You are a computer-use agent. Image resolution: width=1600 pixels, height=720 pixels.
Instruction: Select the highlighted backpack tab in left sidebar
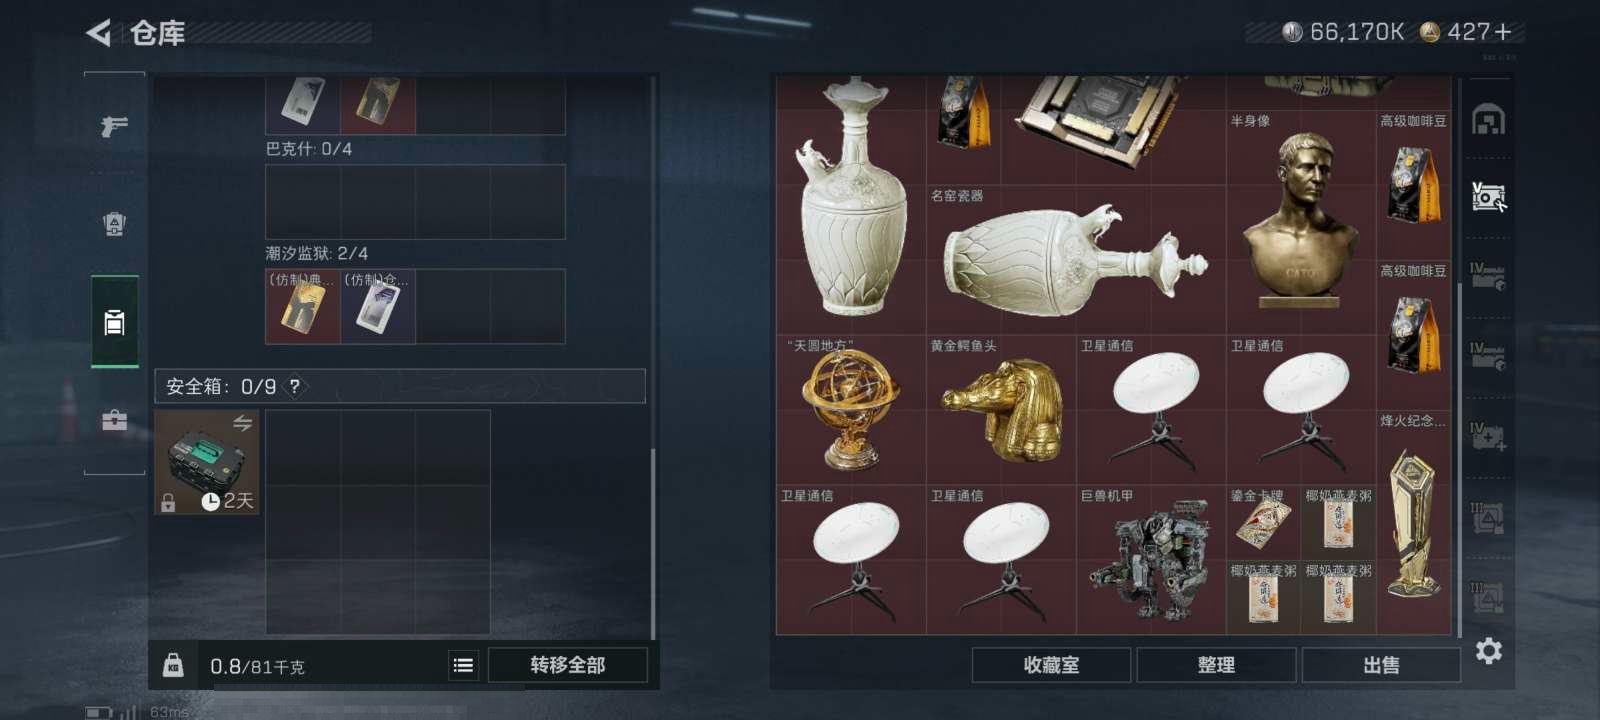[x=115, y=322]
